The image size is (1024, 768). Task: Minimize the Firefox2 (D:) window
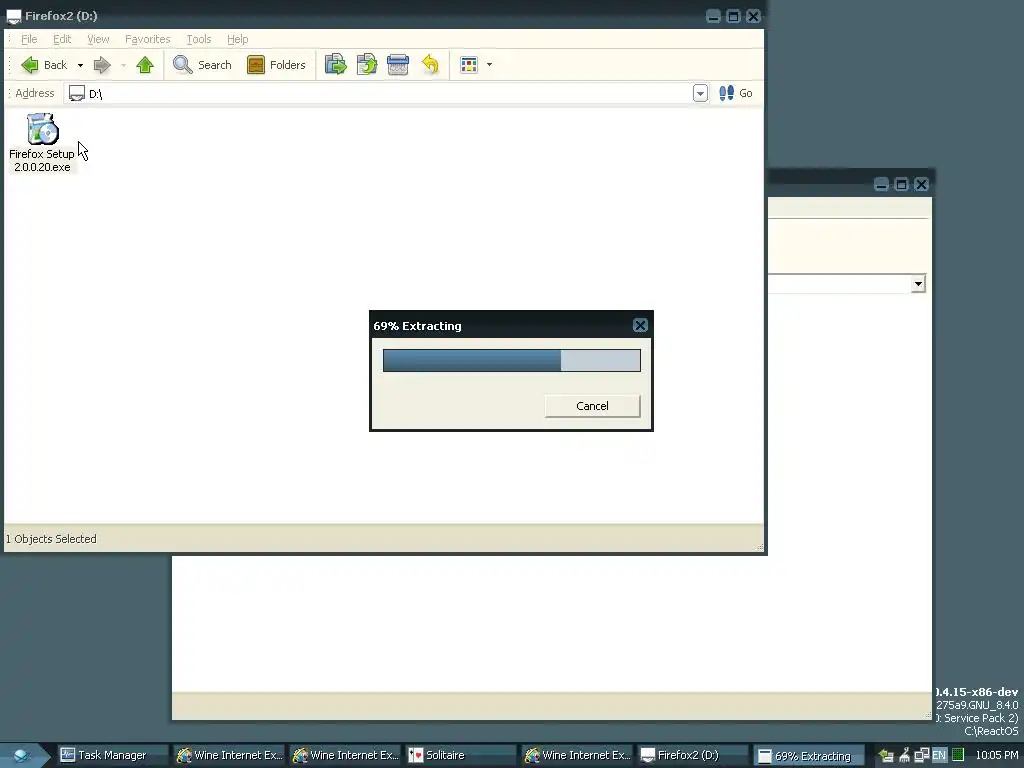click(x=713, y=16)
